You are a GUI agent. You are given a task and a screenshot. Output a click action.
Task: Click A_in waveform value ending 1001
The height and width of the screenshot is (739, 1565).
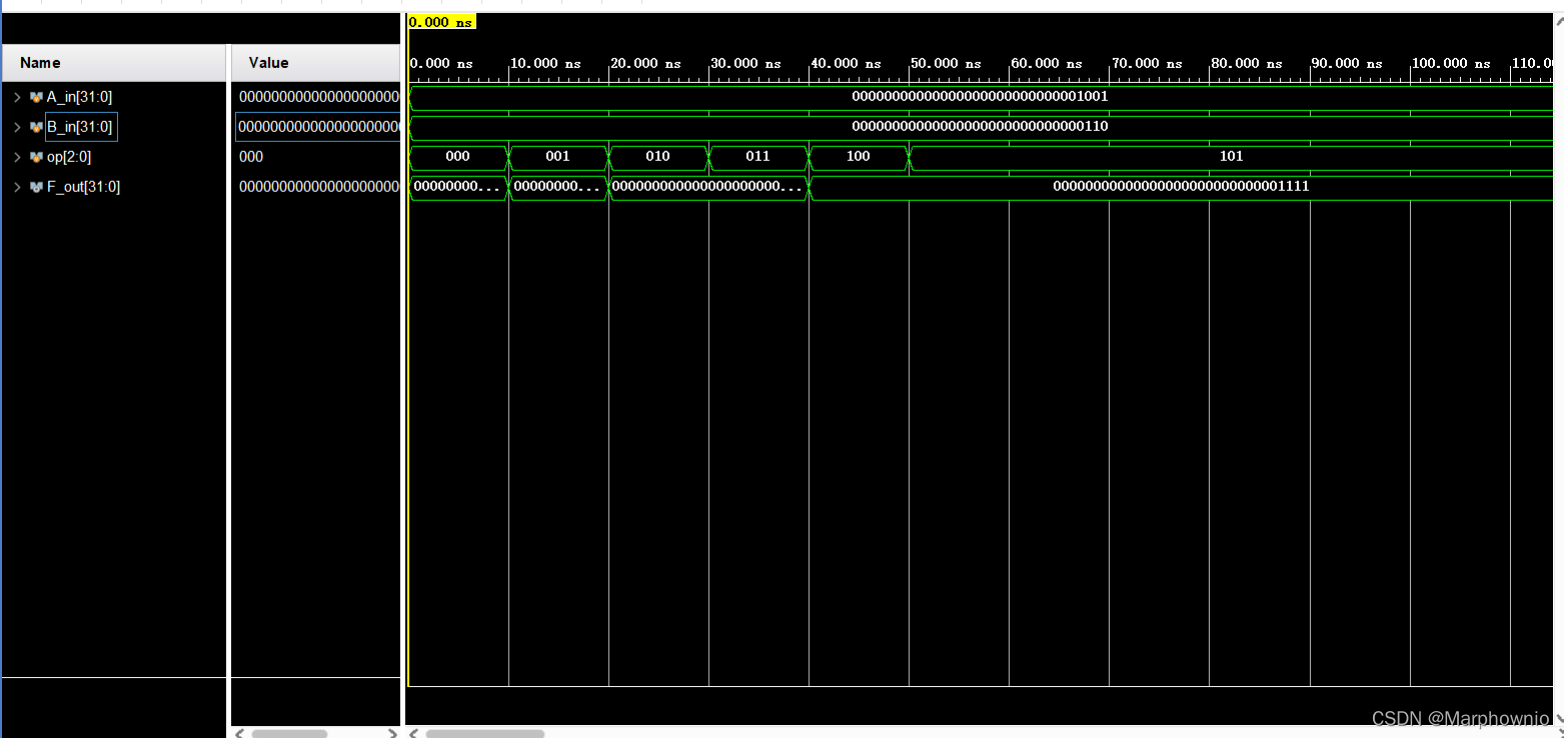click(980, 97)
